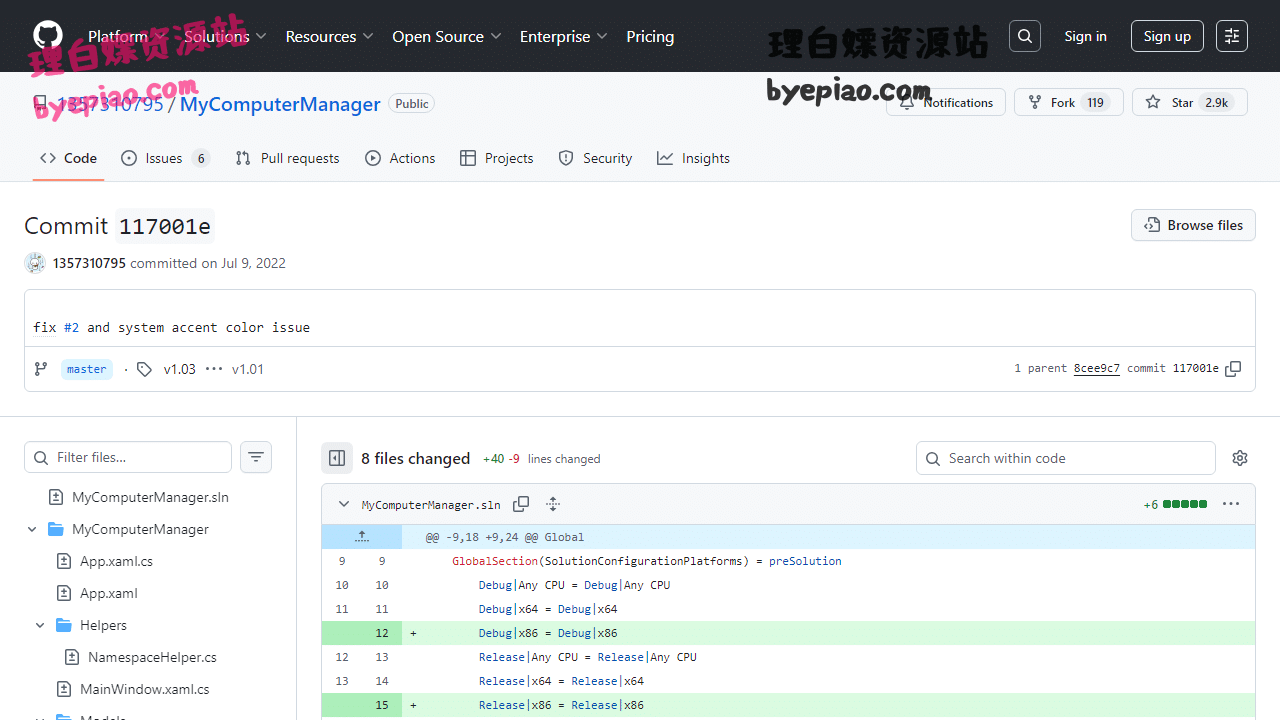This screenshot has height=720, width=1280.
Task: Copy the MyComputerManager.sln file path
Action: [x=521, y=505]
